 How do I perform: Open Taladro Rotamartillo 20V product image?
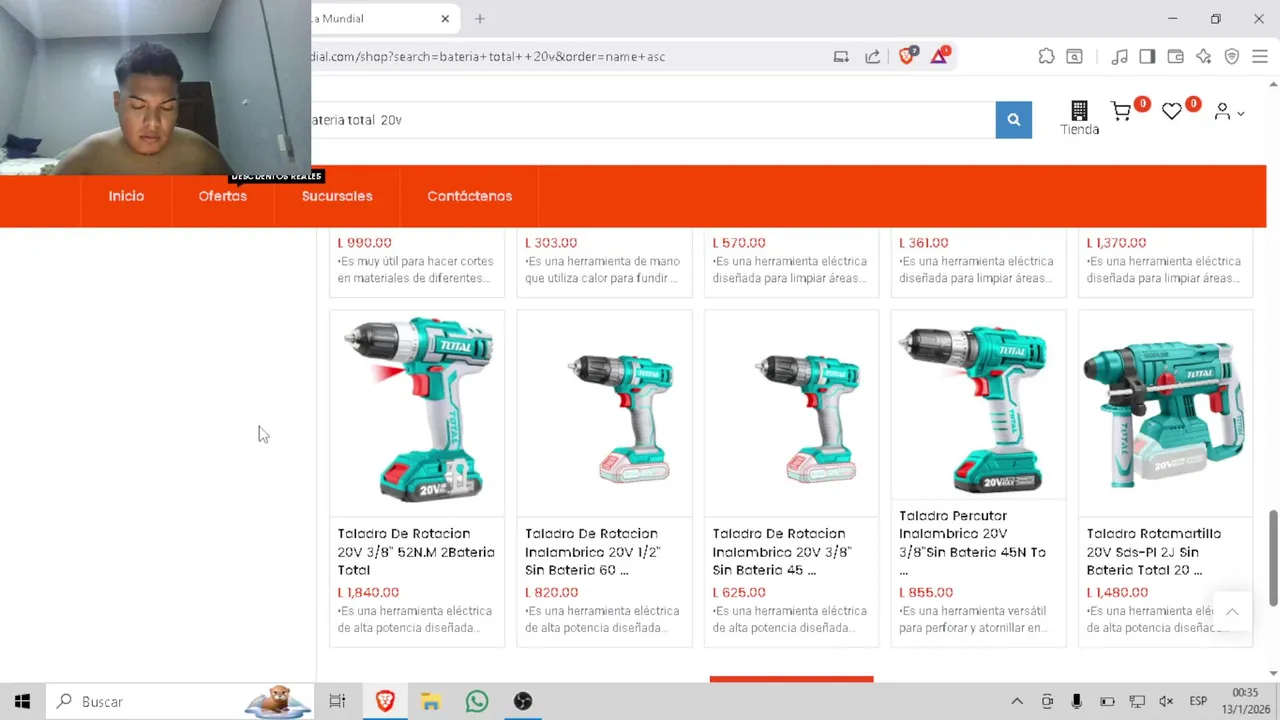(x=1165, y=411)
